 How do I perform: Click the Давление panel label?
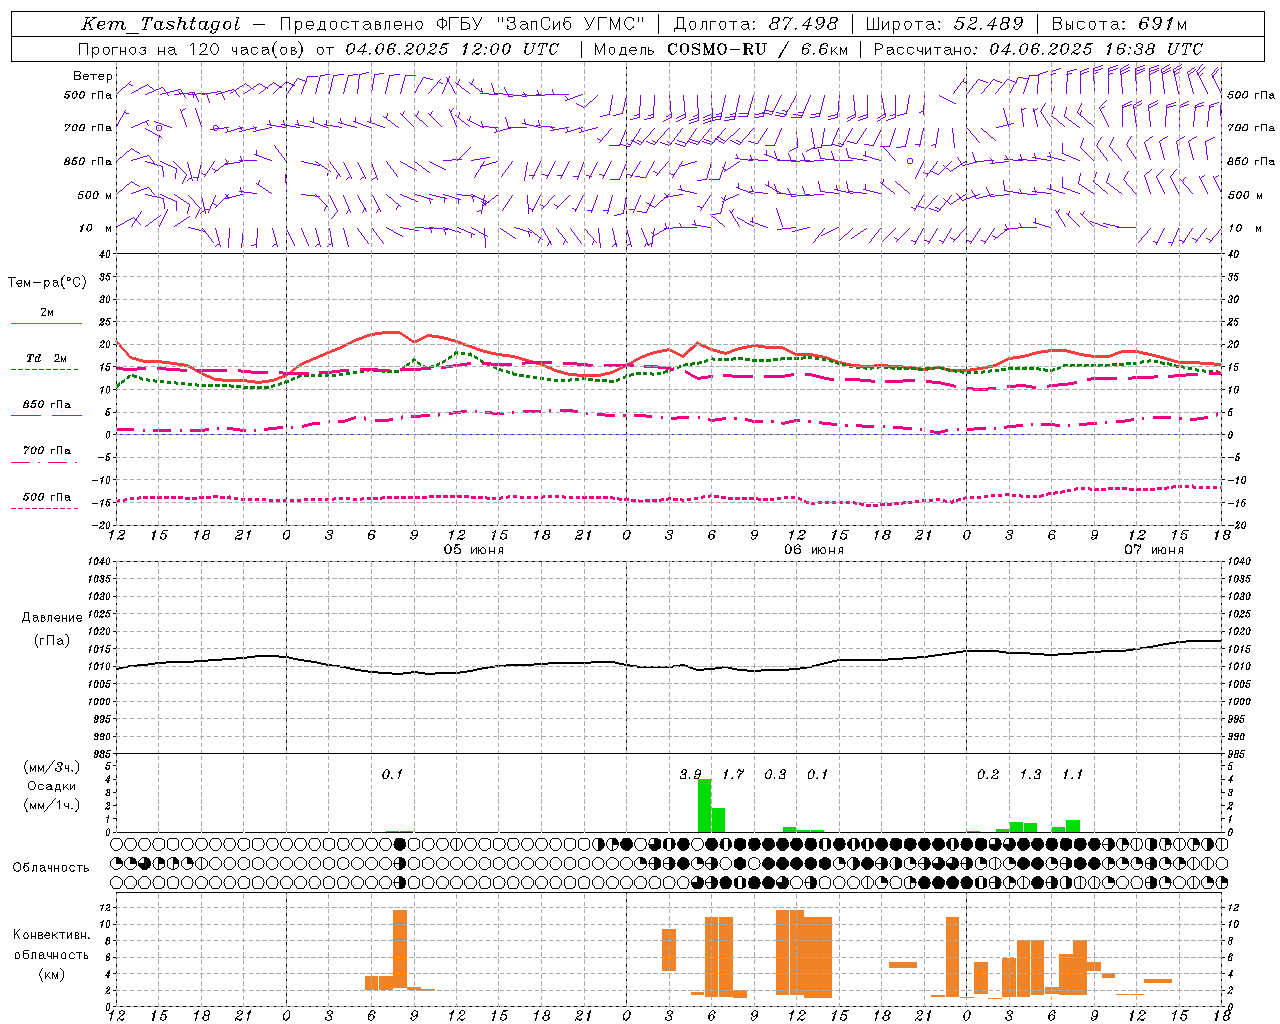tap(52, 618)
